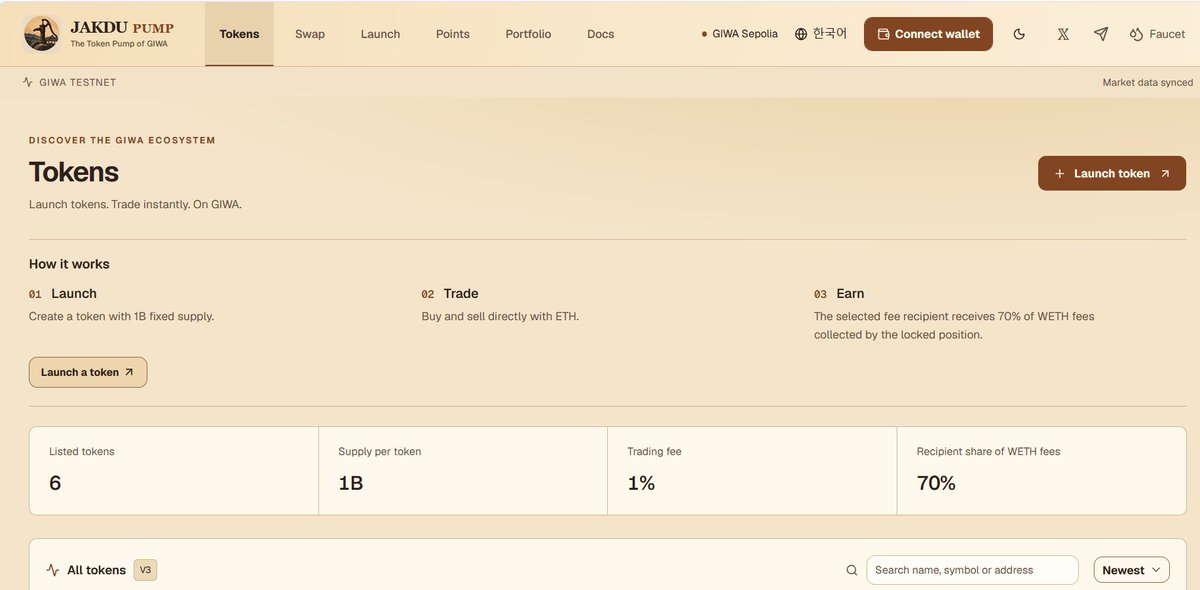This screenshot has width=1200, height=590.
Task: Click the wallet icon on Connect wallet
Action: coord(883,34)
